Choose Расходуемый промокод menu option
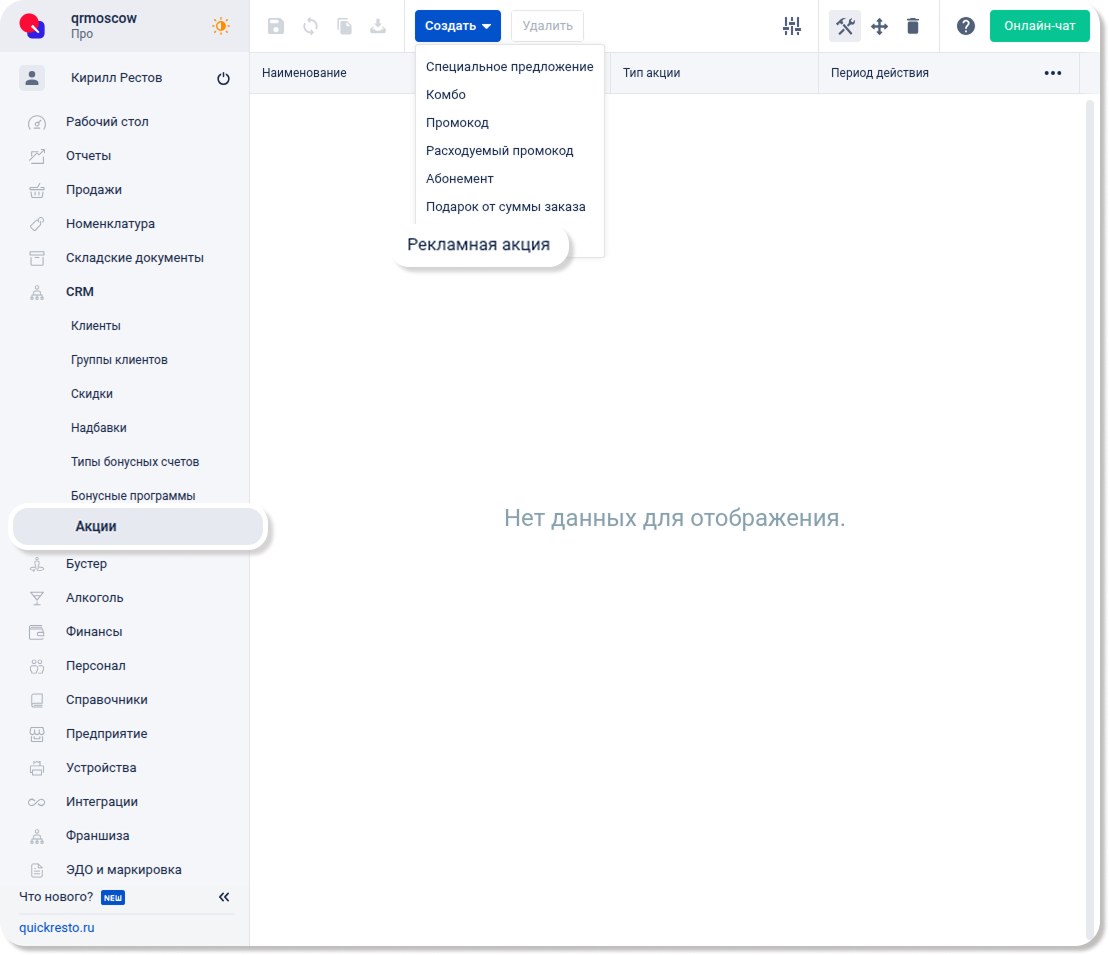The width and height of the screenshot is (1109, 955). click(x=499, y=151)
